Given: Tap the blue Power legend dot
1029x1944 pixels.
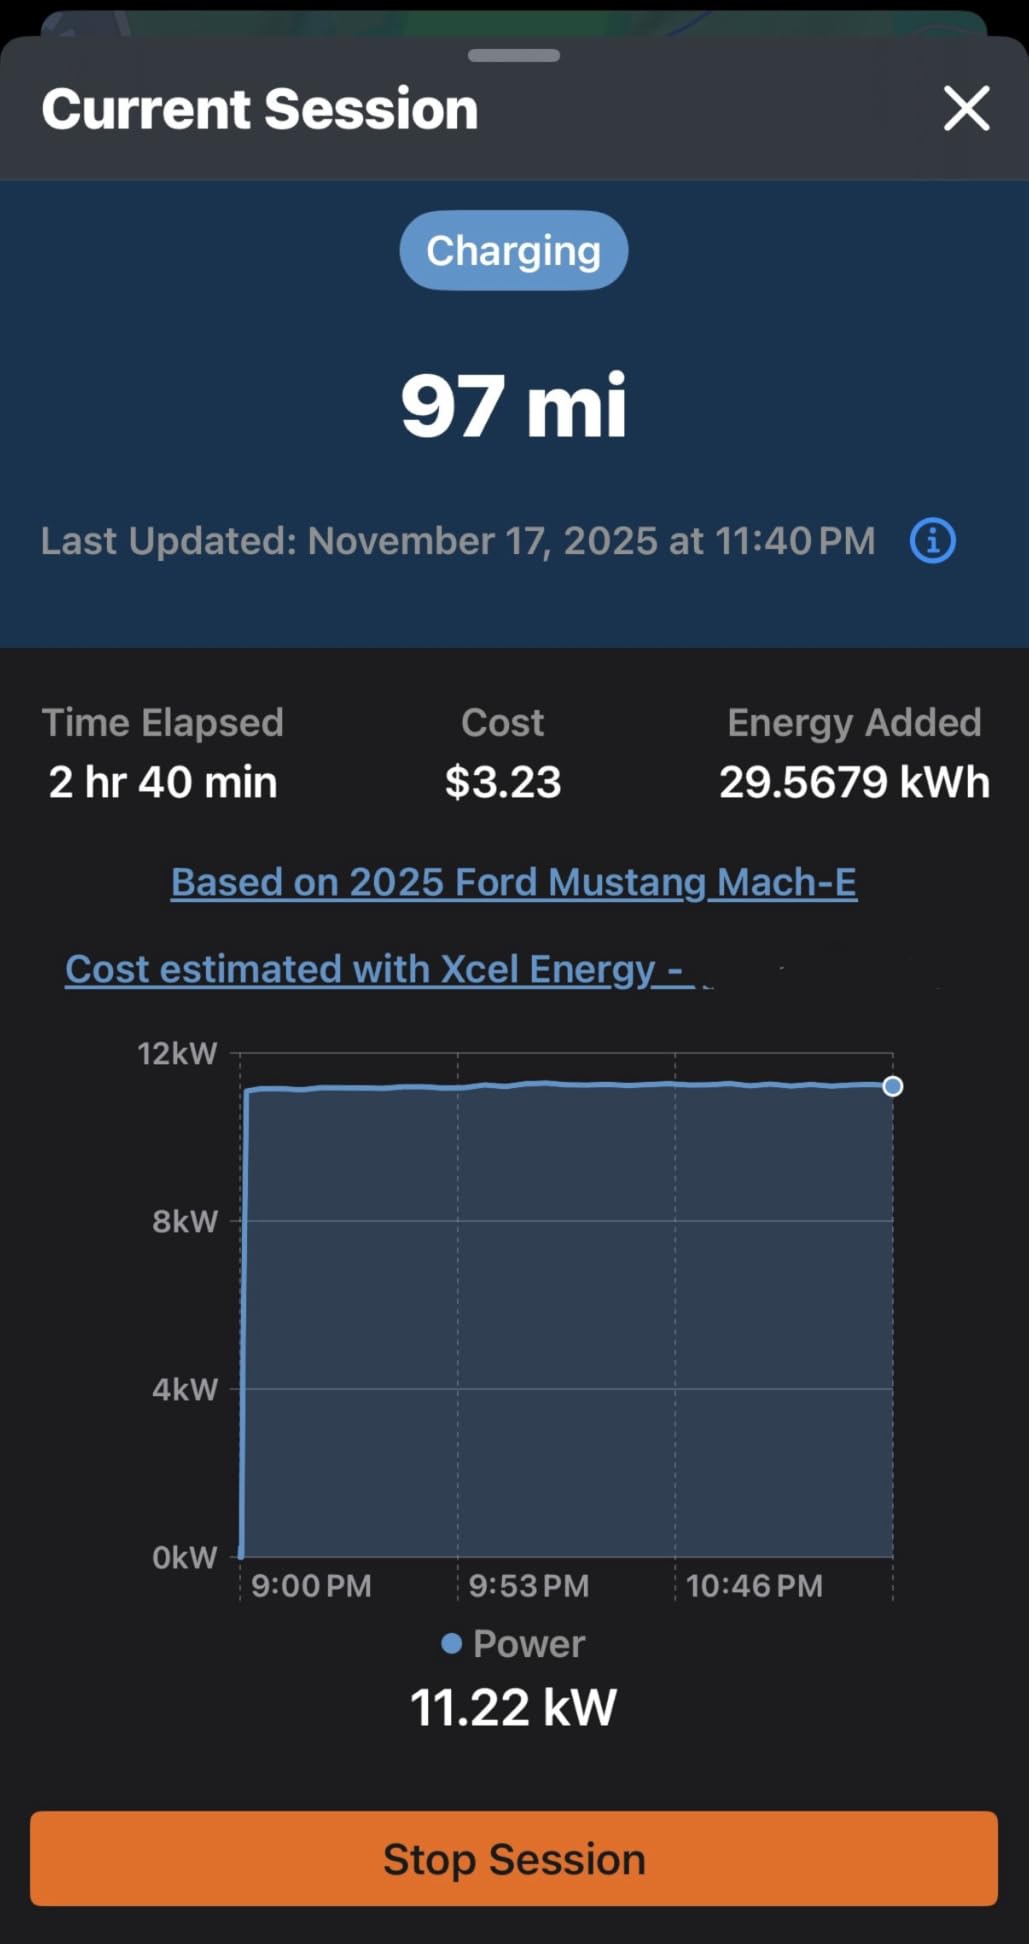Looking at the screenshot, I should click(451, 1643).
